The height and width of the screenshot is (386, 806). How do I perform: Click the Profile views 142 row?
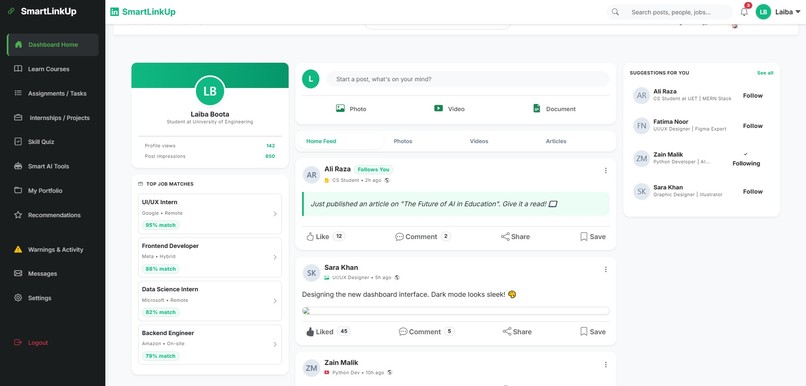[210, 146]
